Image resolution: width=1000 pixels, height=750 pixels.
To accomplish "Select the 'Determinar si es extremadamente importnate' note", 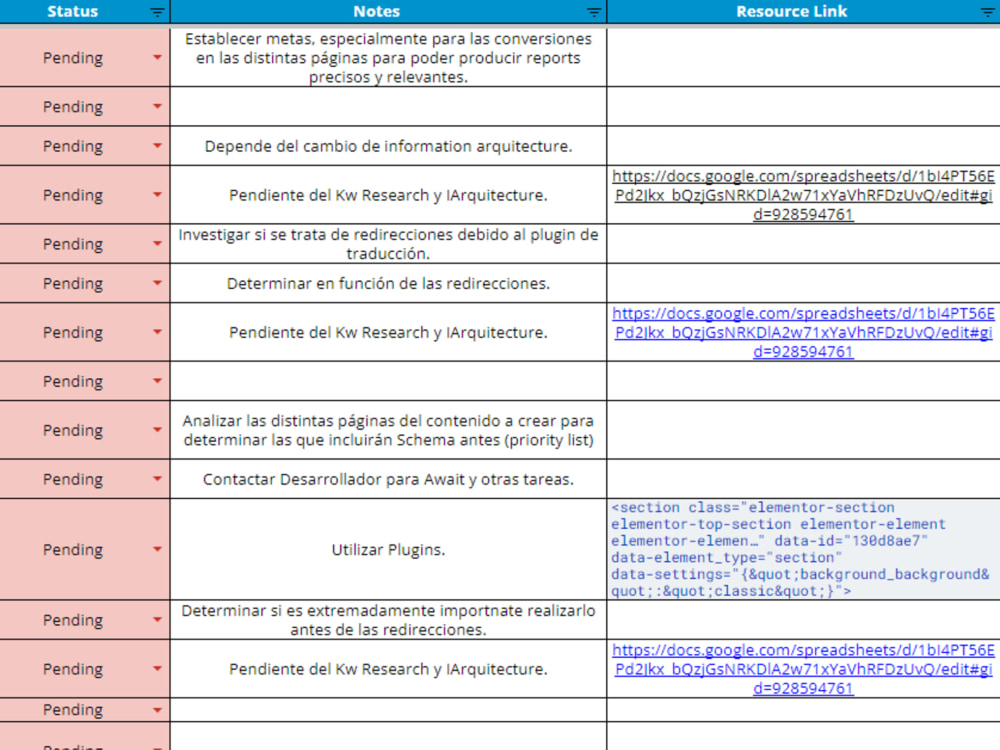I will pyautogui.click(x=388, y=620).
